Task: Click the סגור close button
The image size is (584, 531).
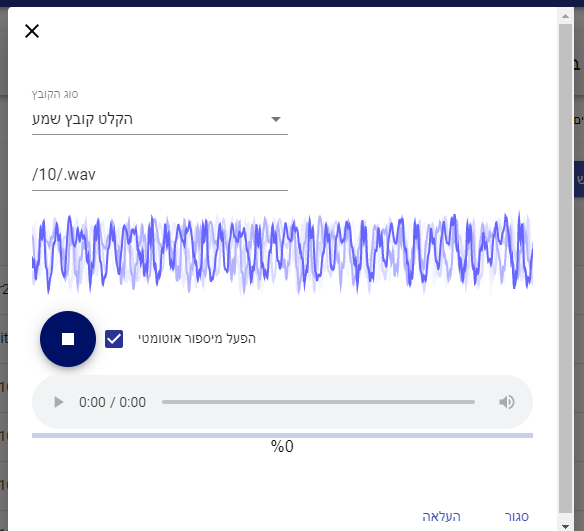Action: click(x=517, y=516)
